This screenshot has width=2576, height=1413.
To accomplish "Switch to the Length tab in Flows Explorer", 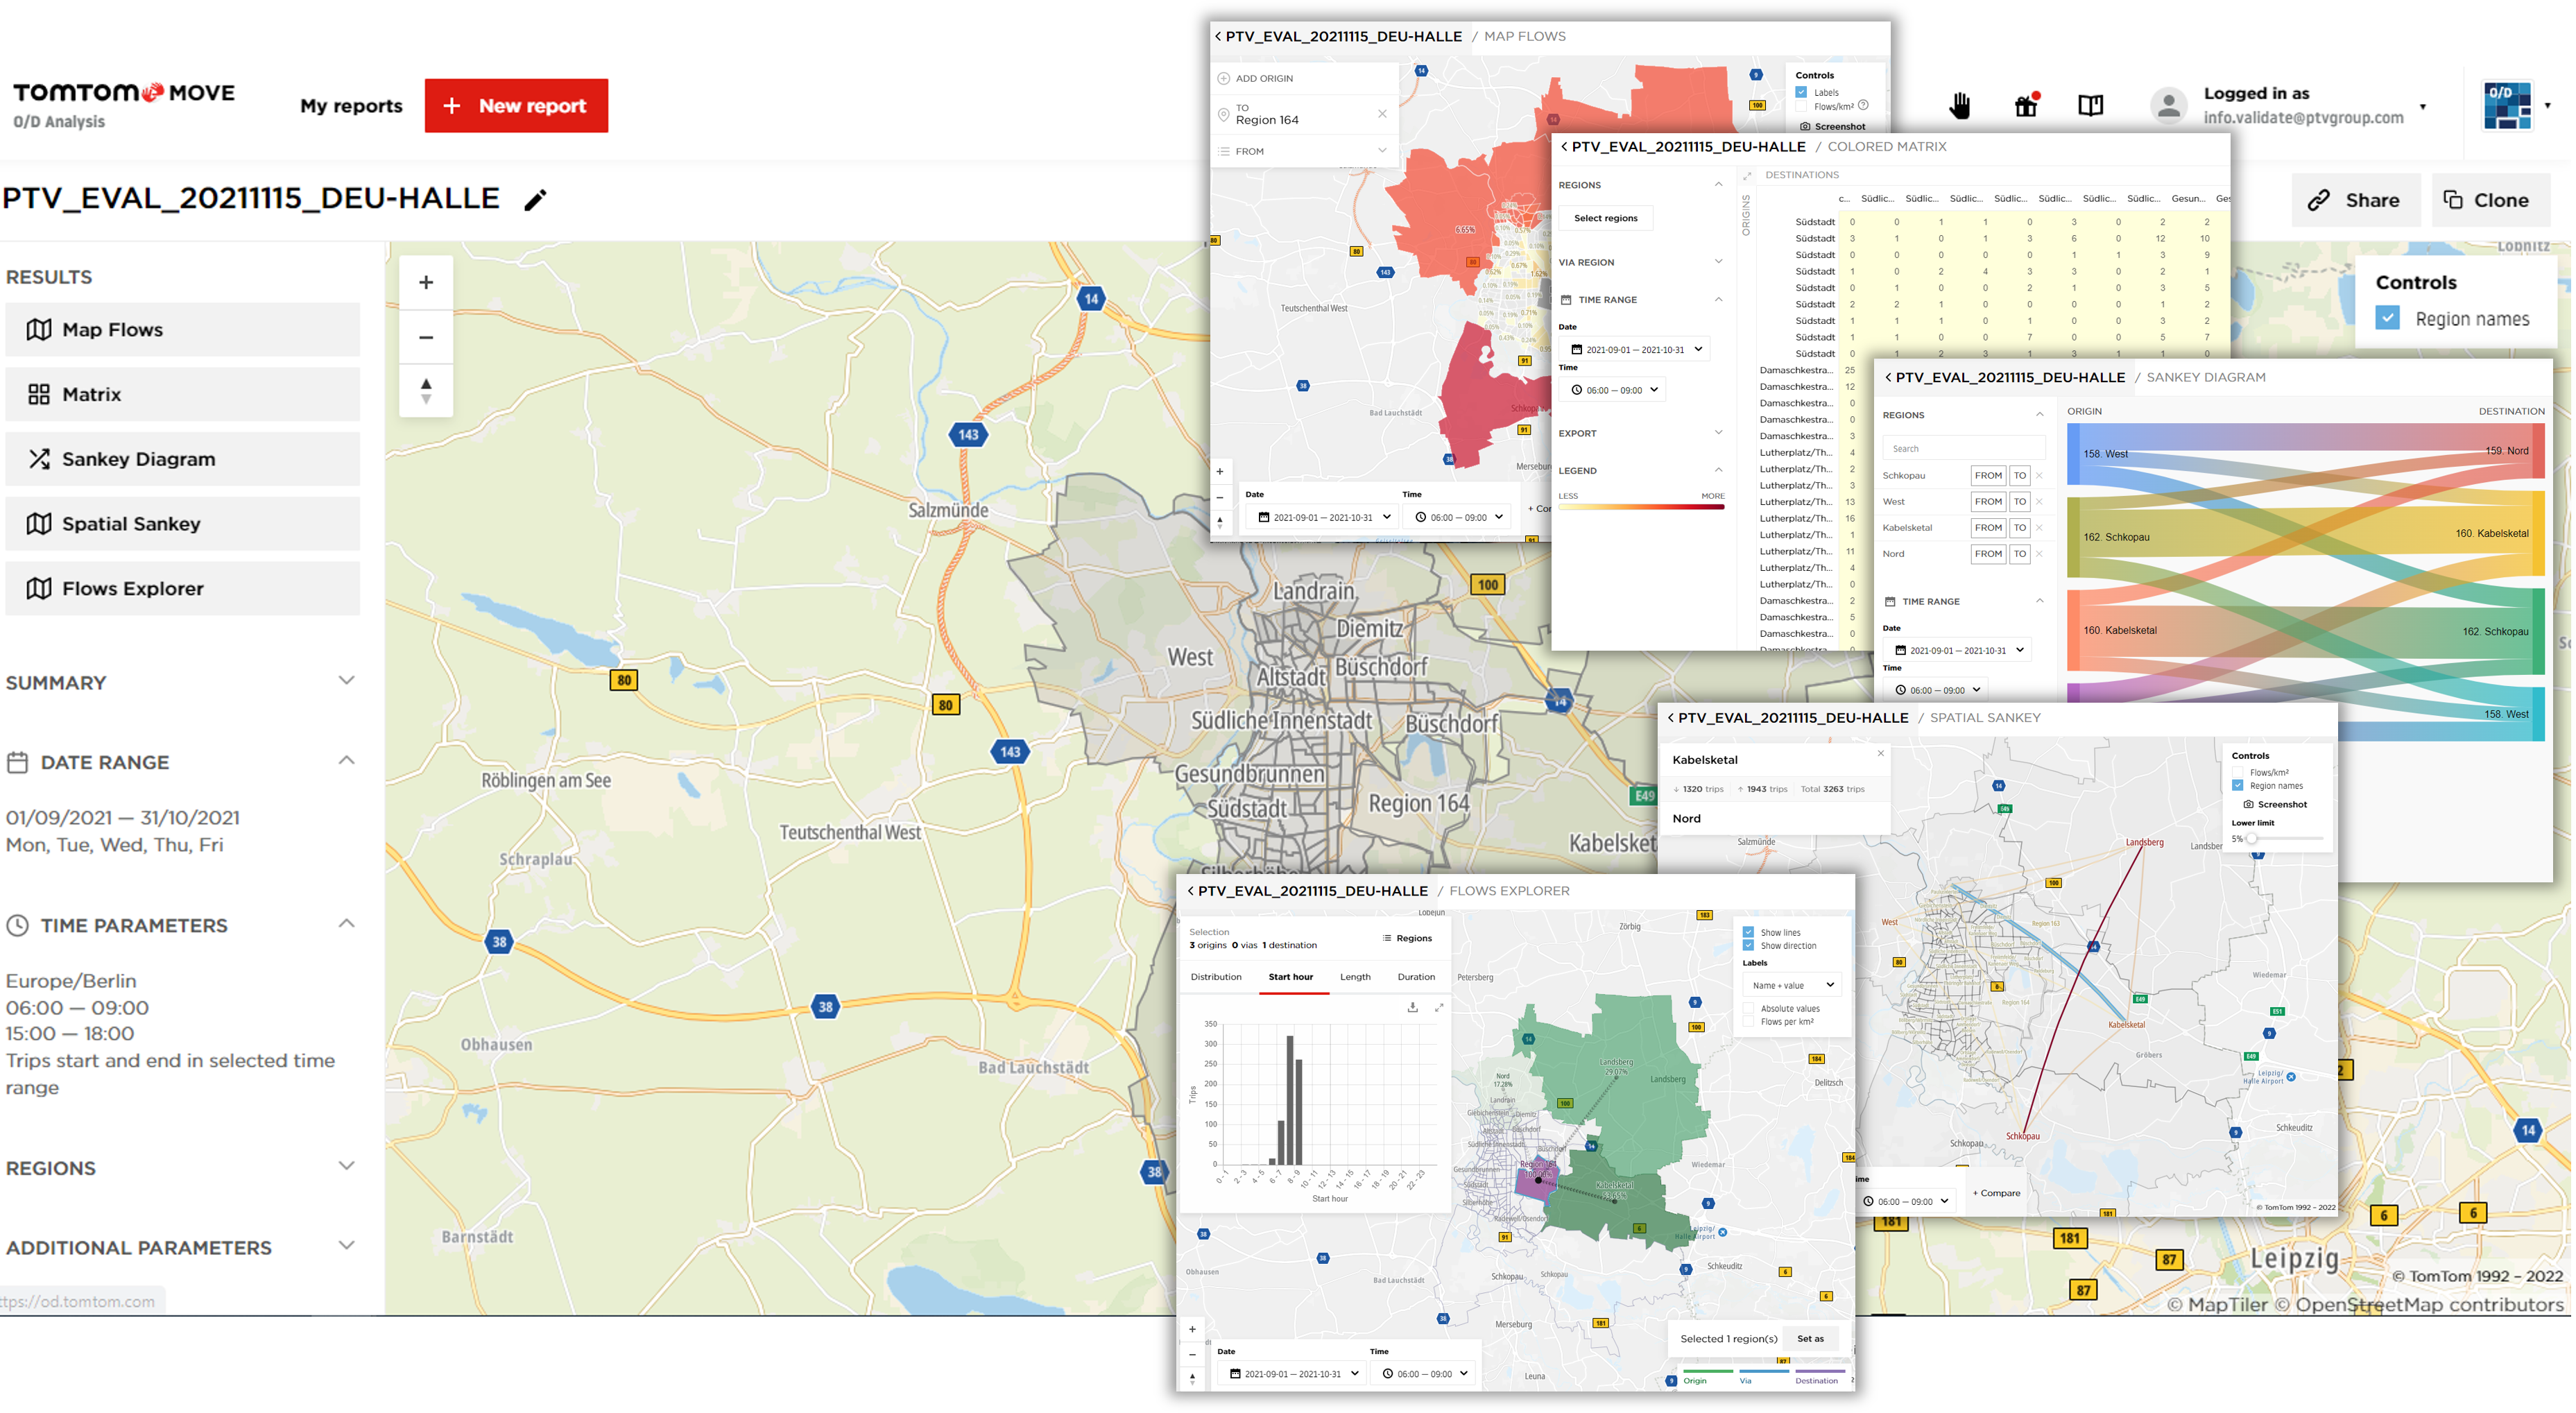I will [x=1355, y=977].
